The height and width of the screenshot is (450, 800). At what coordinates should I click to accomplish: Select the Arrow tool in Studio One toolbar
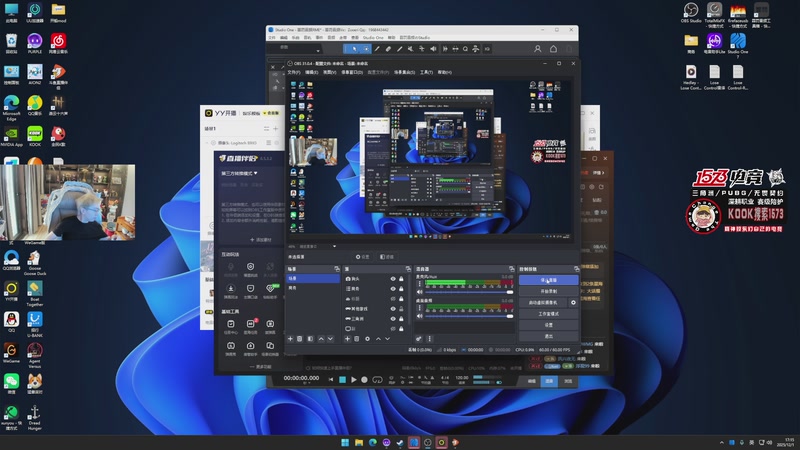click(x=355, y=49)
